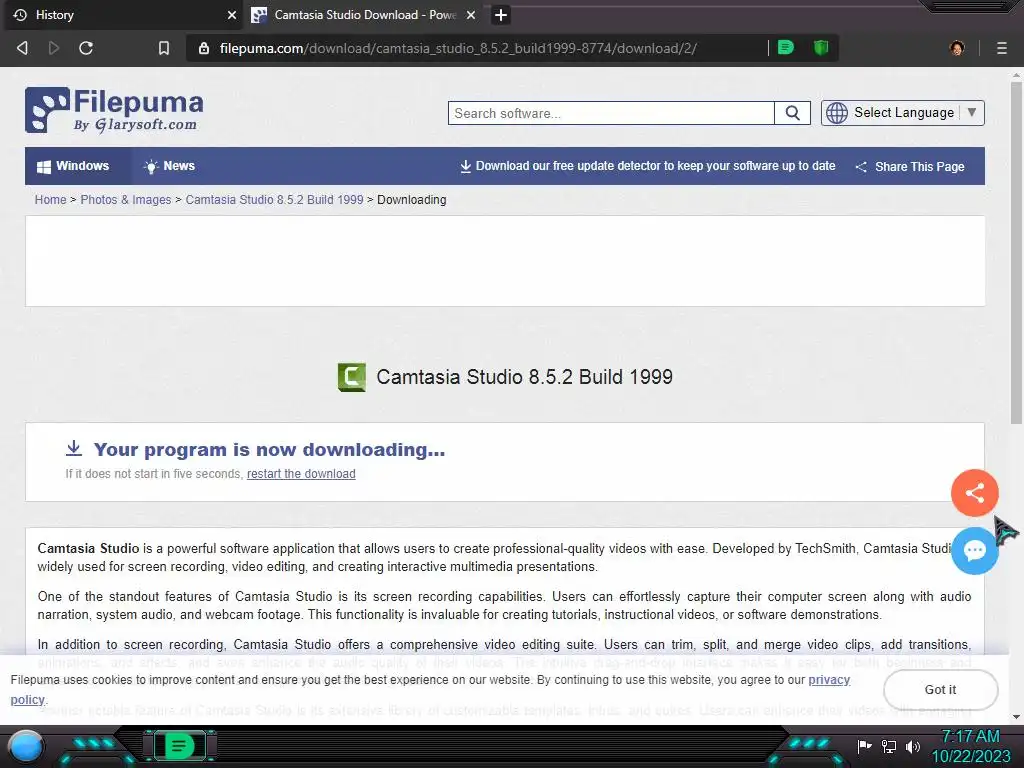Click the padlock site security icon
This screenshot has height=768, width=1024.
(x=204, y=48)
